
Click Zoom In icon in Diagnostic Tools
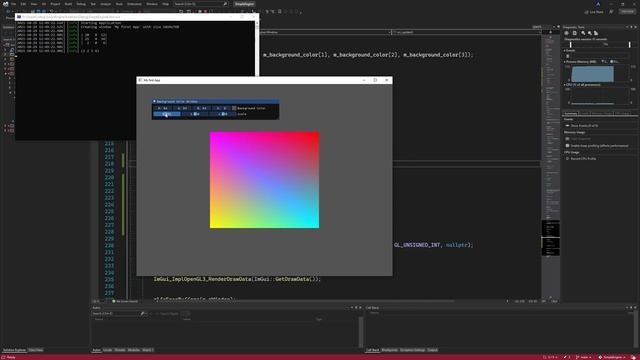(583, 33)
